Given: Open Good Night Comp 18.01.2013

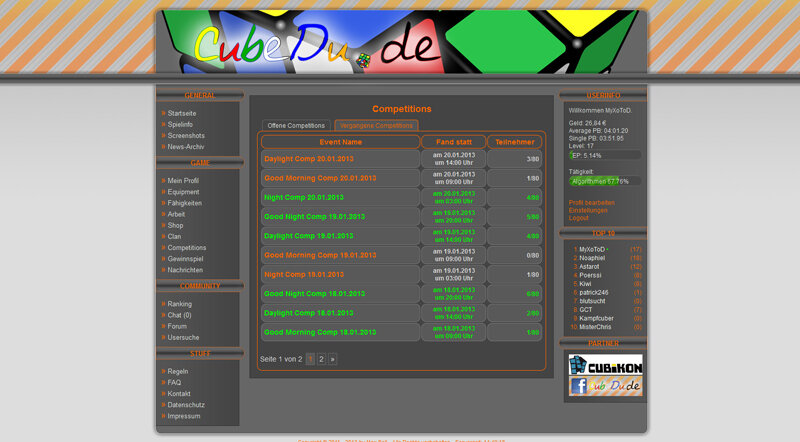Looking at the screenshot, I should pyautogui.click(x=314, y=294).
